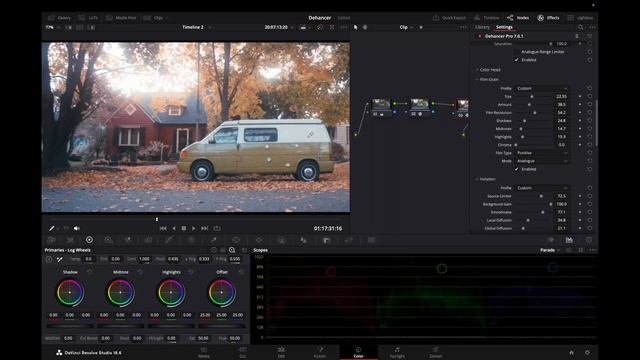This screenshot has height=360, width=640.
Task: Click the Shadow color wheel center
Action: pos(70,292)
